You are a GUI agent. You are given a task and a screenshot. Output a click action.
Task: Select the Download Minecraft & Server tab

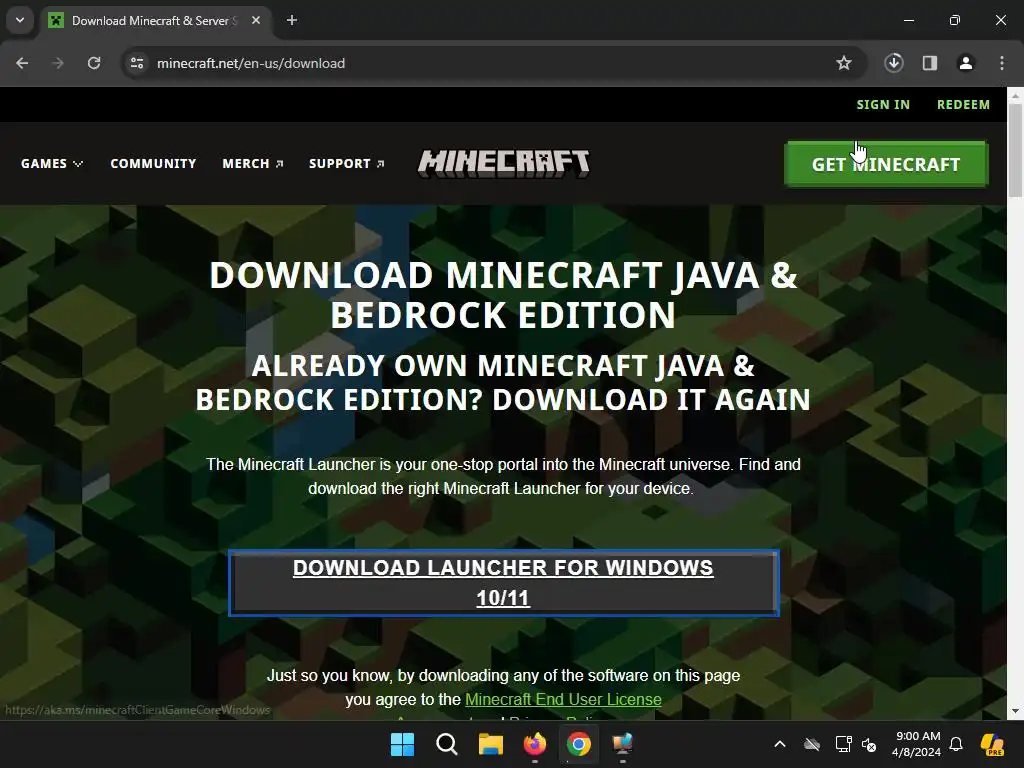coord(153,20)
